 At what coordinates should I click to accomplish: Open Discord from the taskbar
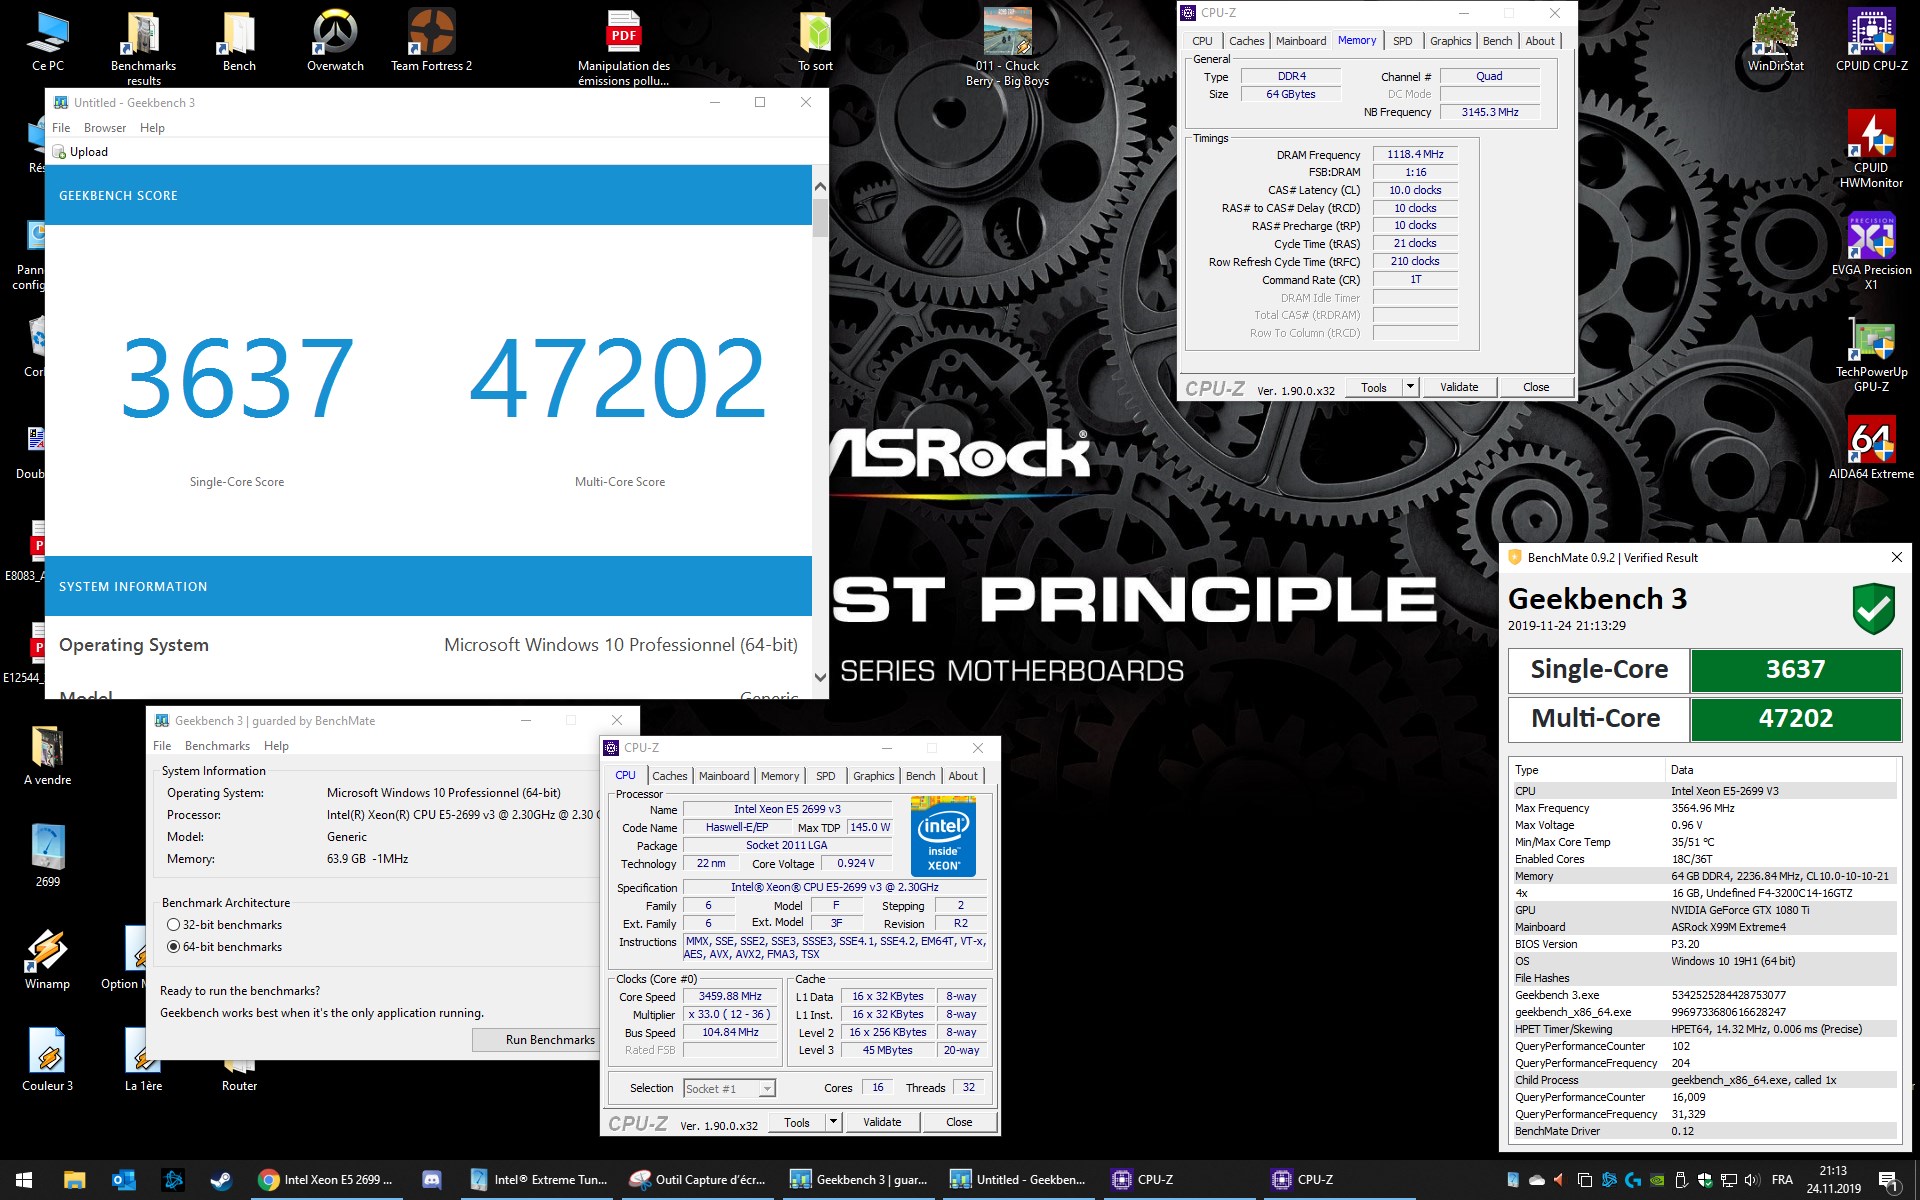[432, 1180]
